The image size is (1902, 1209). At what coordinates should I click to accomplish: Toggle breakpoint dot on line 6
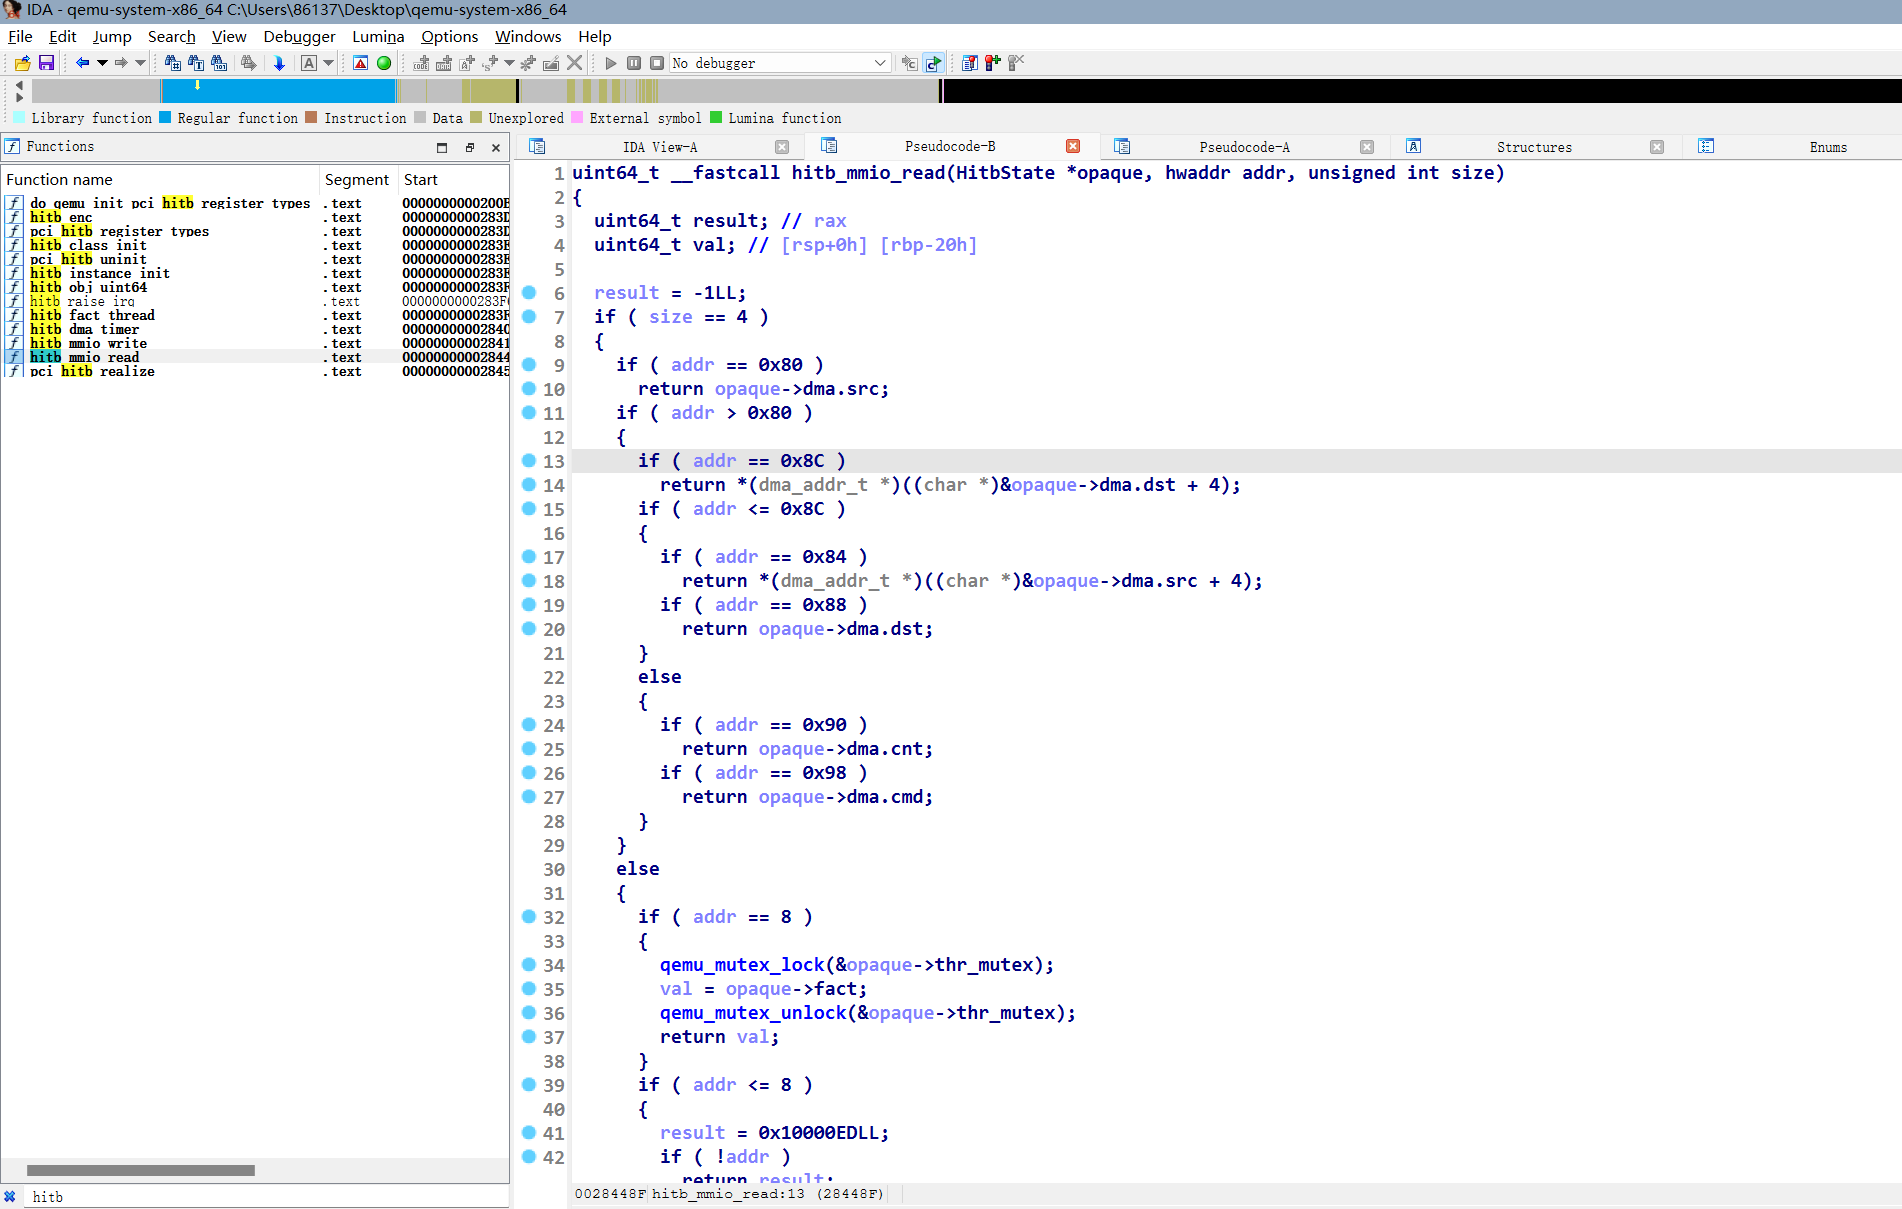click(x=529, y=292)
